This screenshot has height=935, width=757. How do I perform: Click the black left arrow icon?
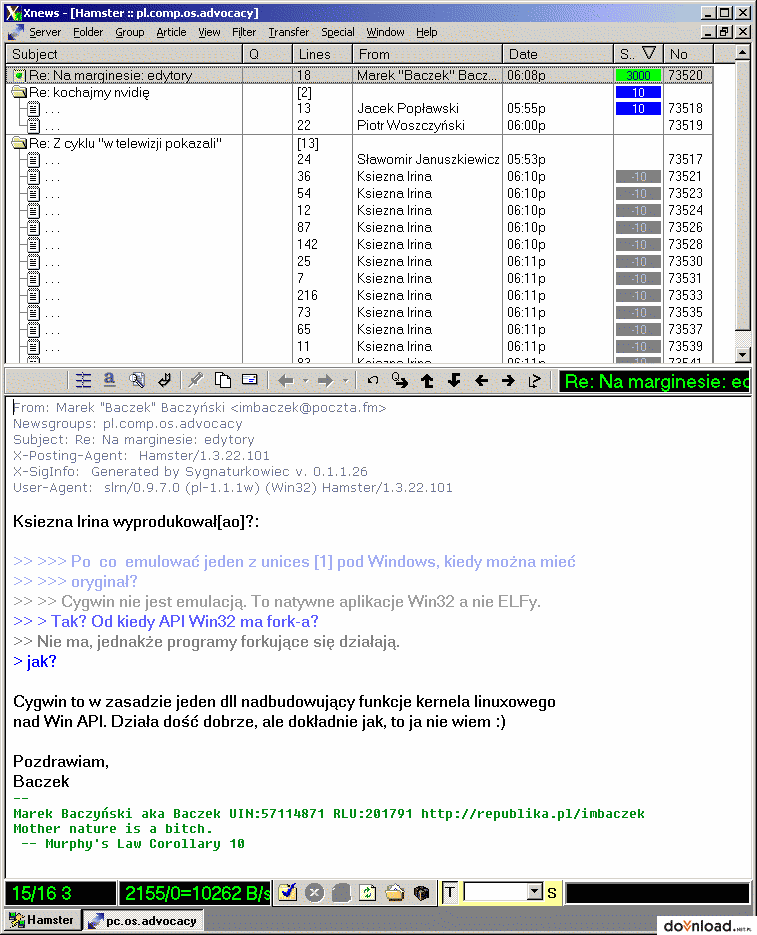point(481,380)
